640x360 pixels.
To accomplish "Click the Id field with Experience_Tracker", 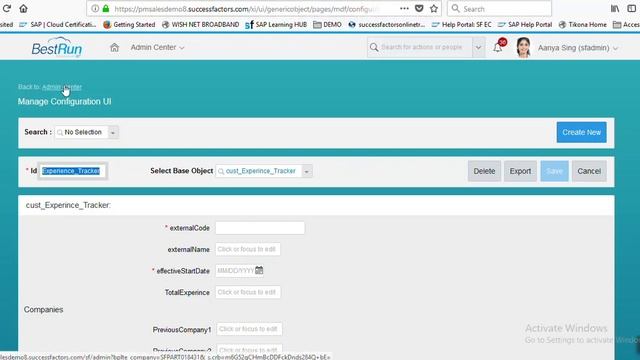I will tap(73, 171).
